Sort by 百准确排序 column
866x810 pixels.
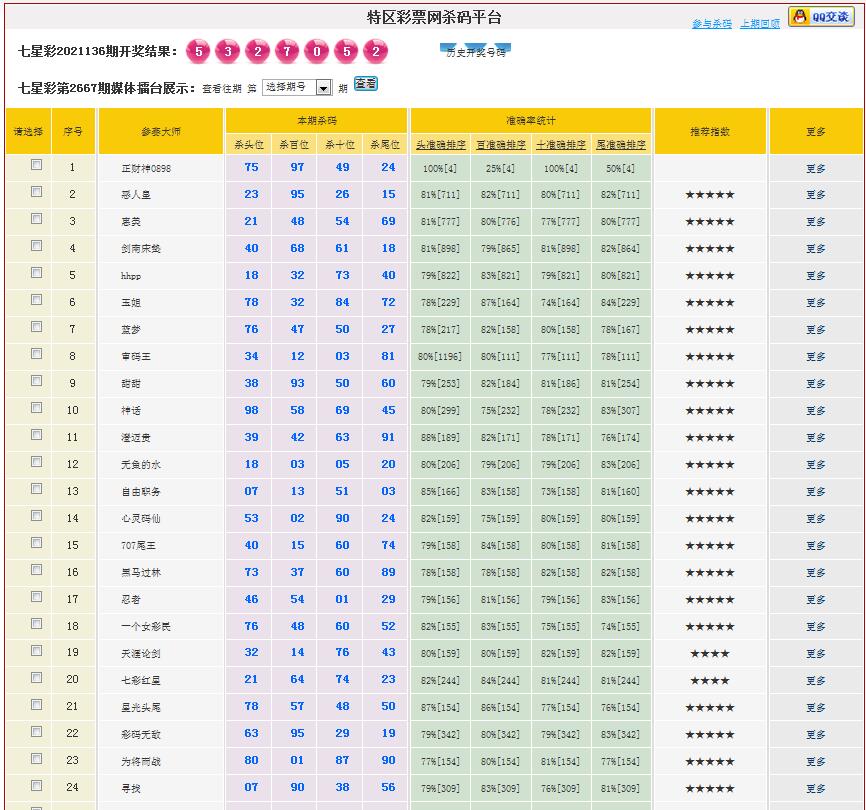tap(500, 145)
